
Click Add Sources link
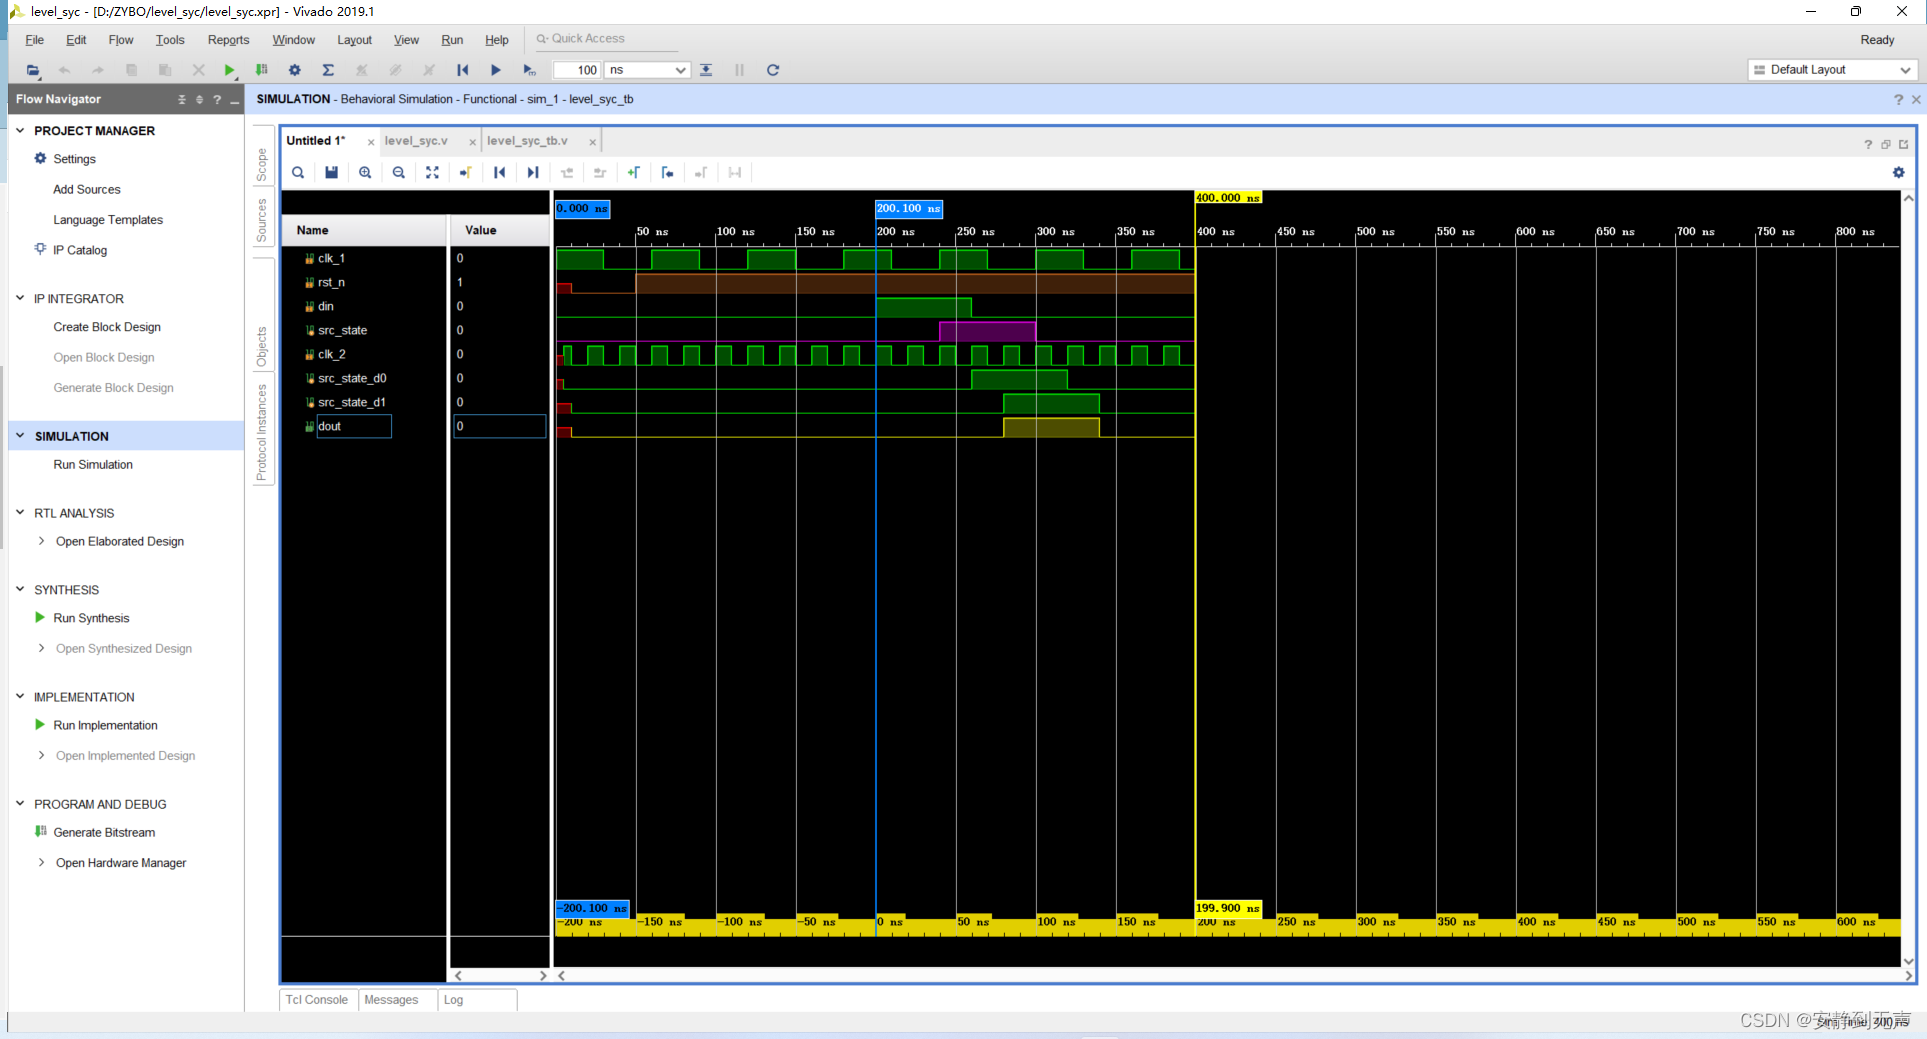[x=87, y=189]
